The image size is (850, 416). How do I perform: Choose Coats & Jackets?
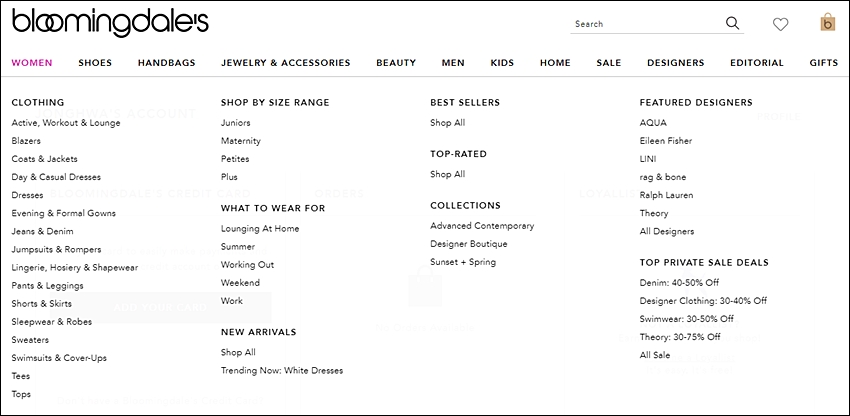click(x=44, y=159)
